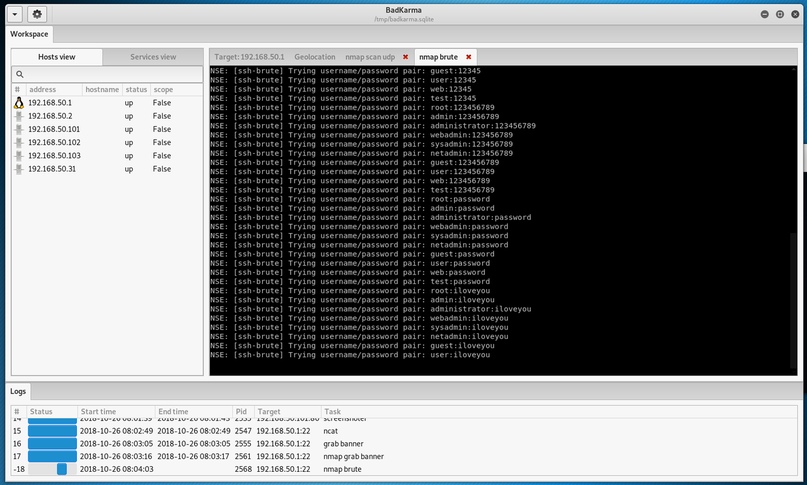The image size is (807, 485).
Task: Click the host icon for 192.168.50.101
Action: (18, 129)
